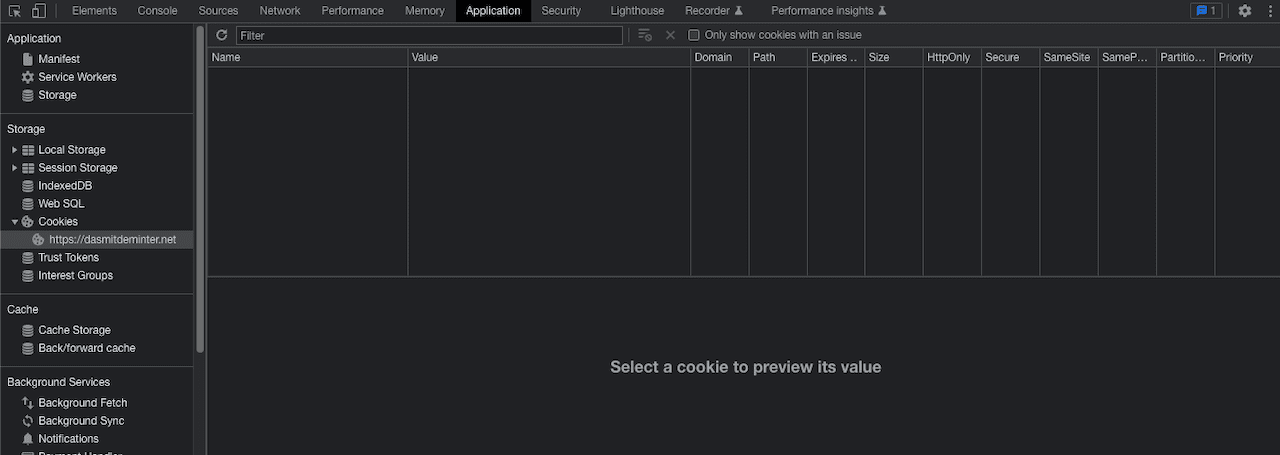Open the Memory tab
The height and width of the screenshot is (455, 1280).
pos(425,11)
